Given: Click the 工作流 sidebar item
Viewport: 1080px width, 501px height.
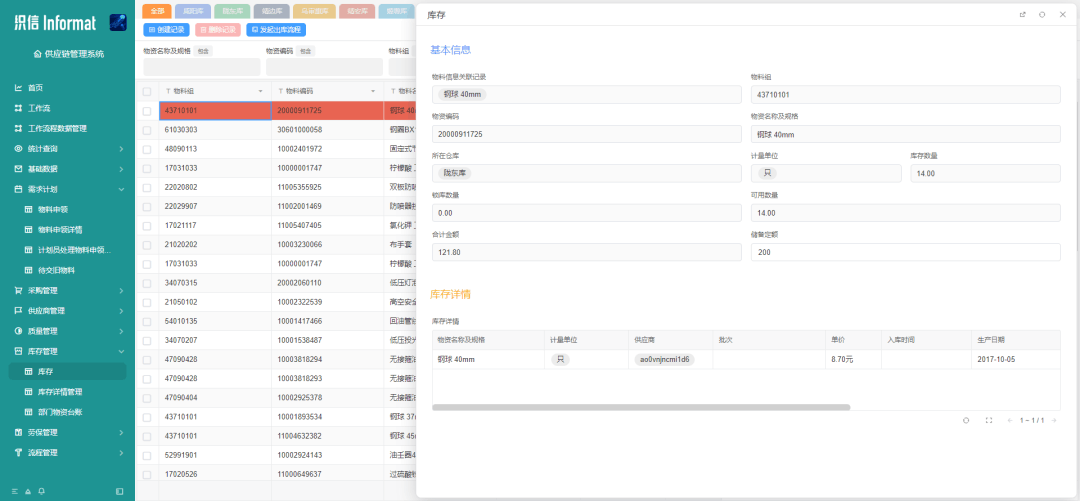Looking at the screenshot, I should [x=39, y=108].
